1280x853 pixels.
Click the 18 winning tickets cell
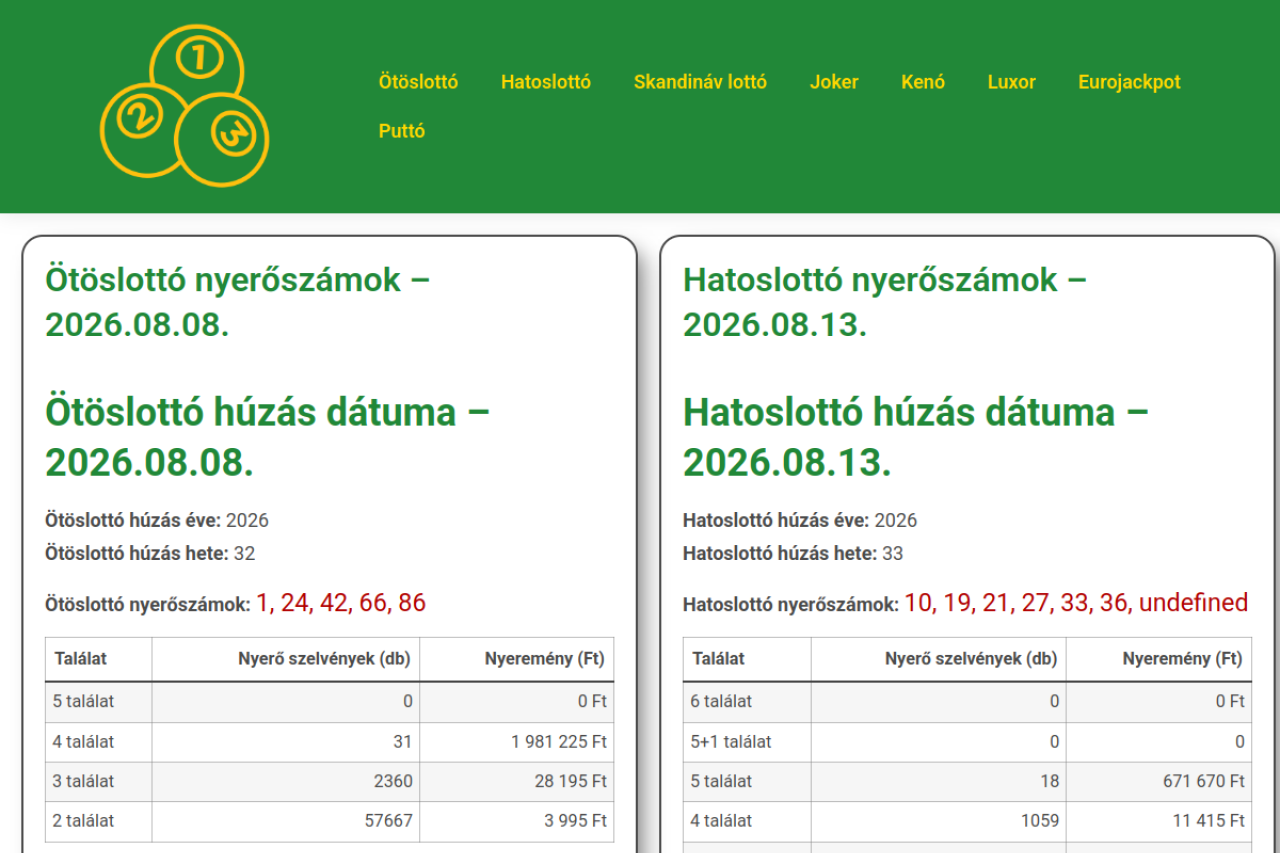pos(939,781)
